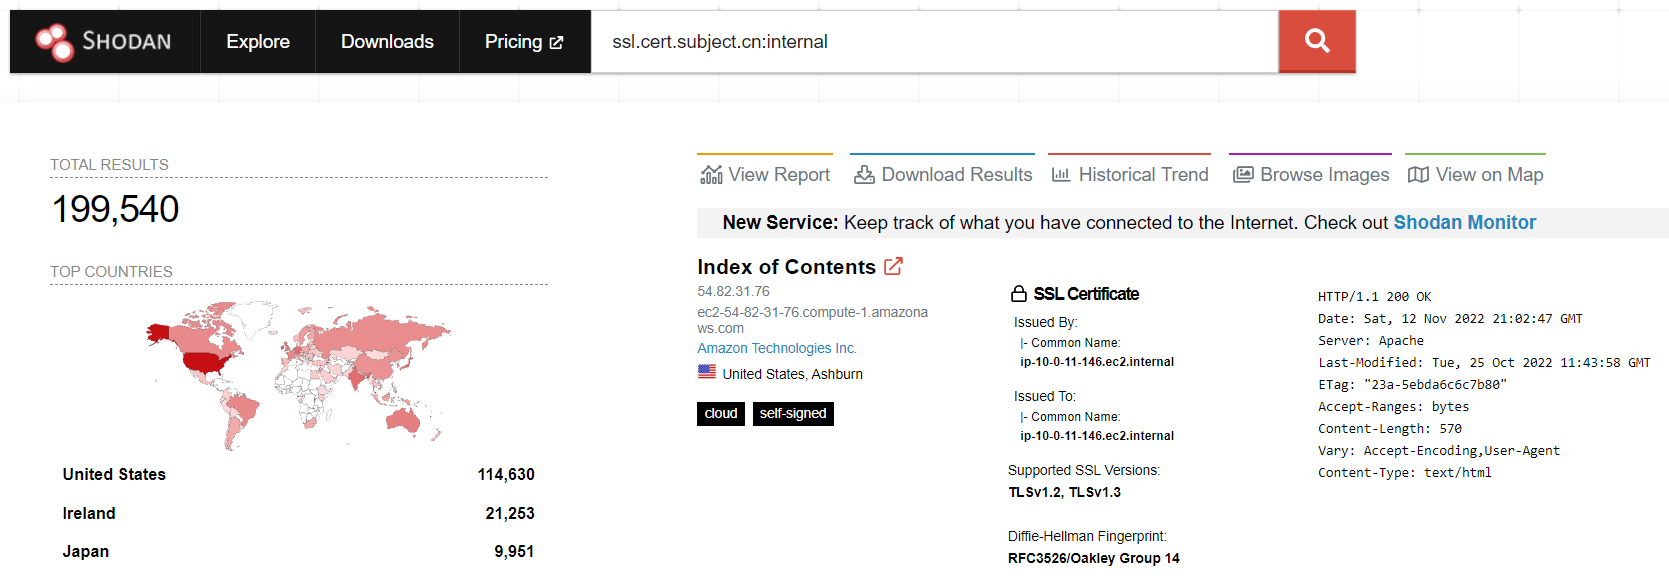Click the TOP COUNTRIES heading

111,272
